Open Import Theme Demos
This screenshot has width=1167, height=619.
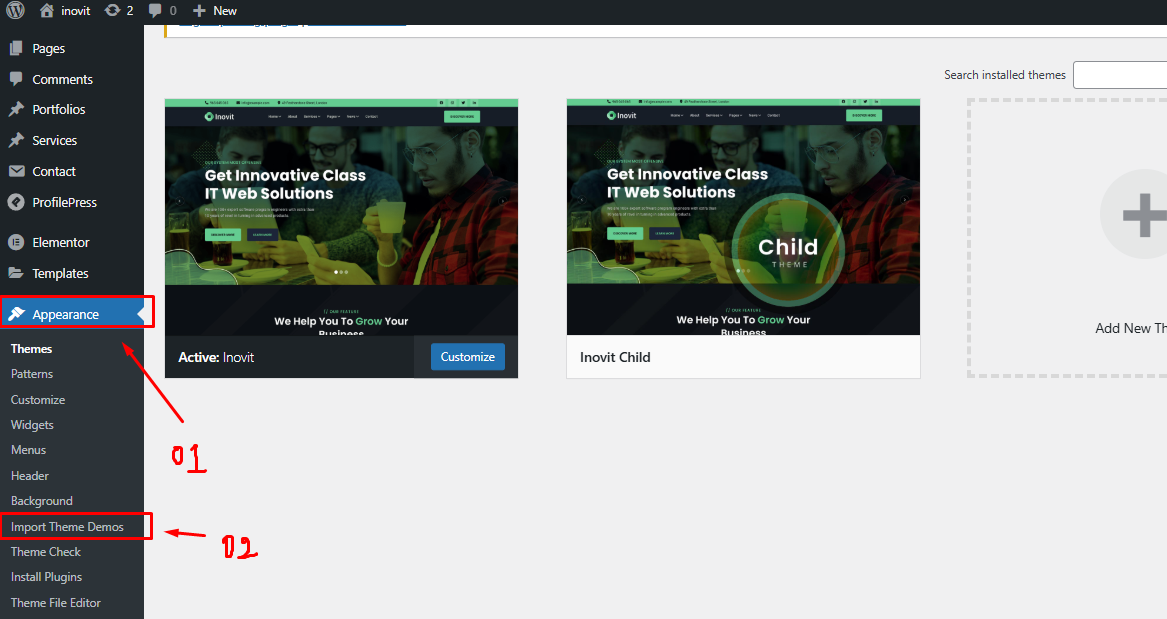(67, 527)
